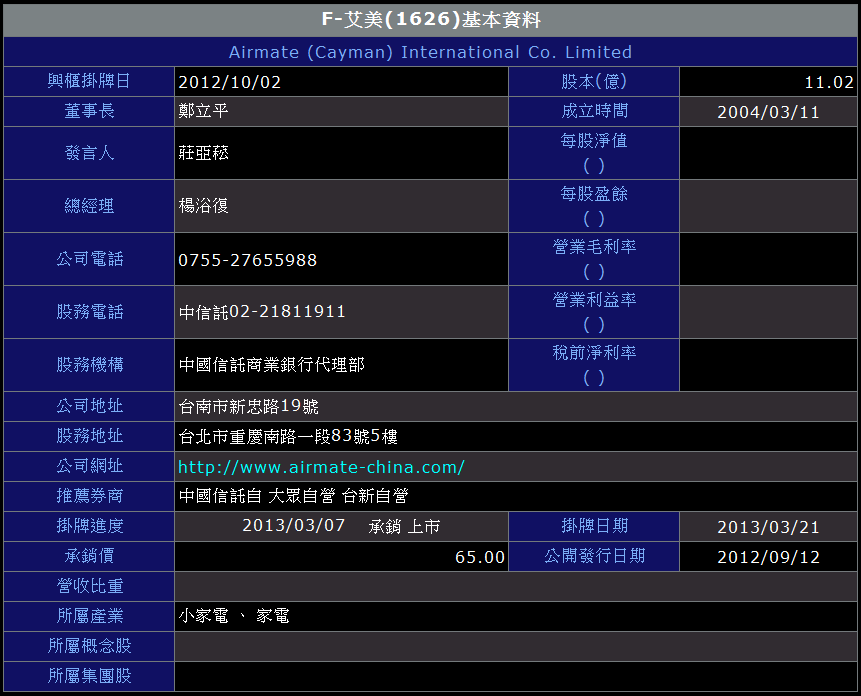Screen dimensions: 861x696
Task: Select address 台南市新忠路19號
Action: point(248,406)
